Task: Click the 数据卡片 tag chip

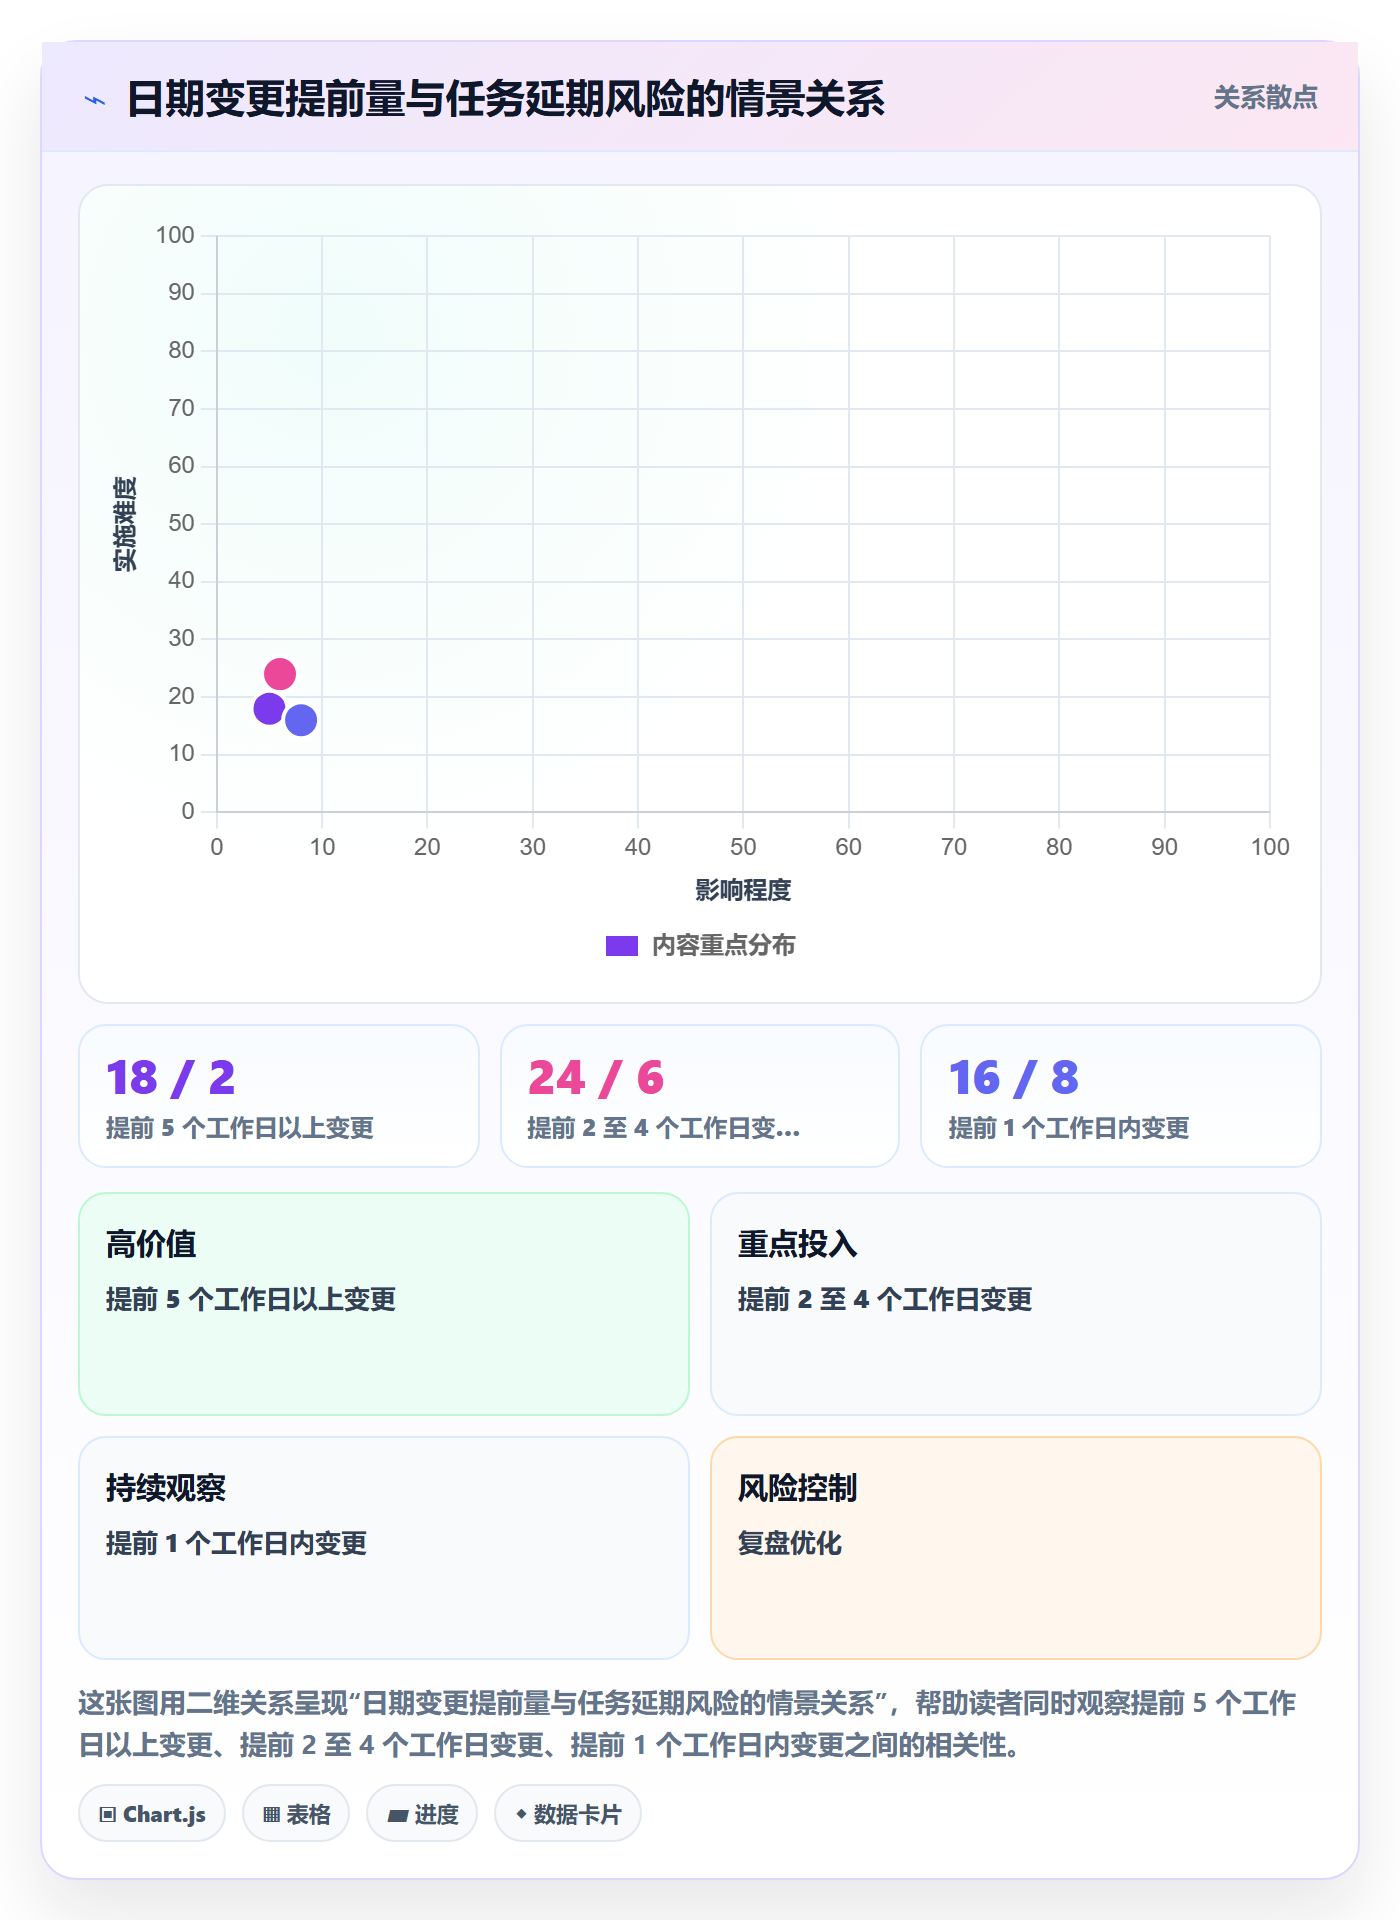Action: pos(568,1814)
